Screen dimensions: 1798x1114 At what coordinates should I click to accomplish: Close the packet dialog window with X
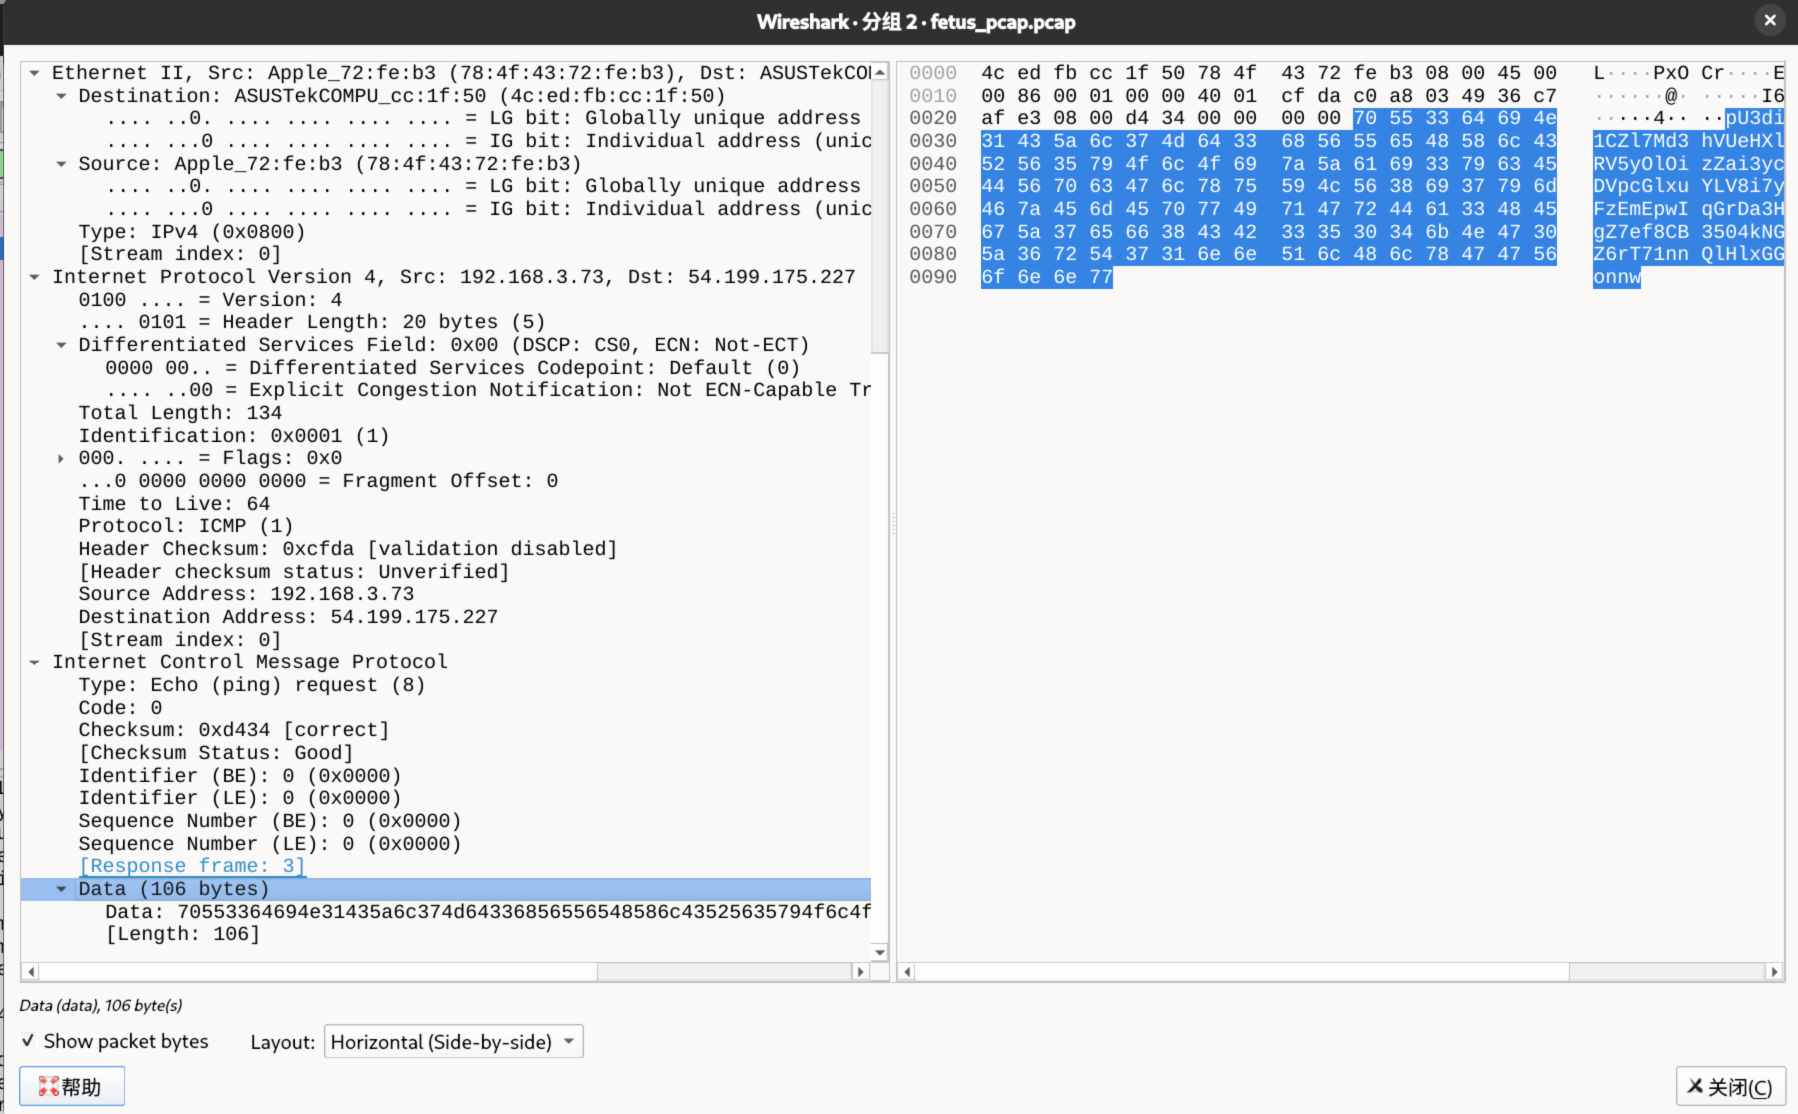pos(1769,20)
